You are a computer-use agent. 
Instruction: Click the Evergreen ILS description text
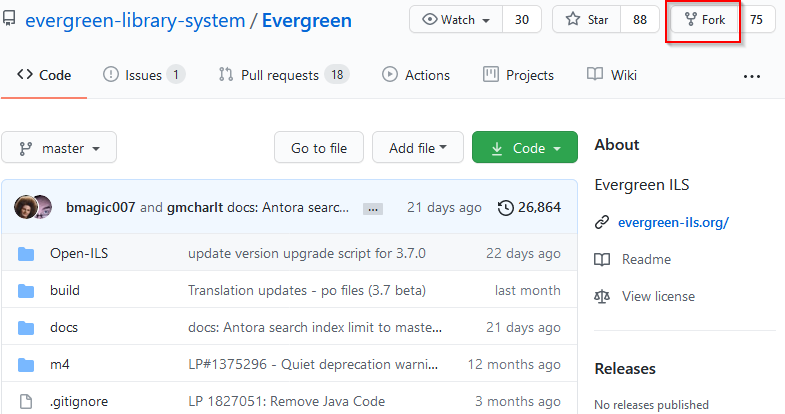point(642,185)
